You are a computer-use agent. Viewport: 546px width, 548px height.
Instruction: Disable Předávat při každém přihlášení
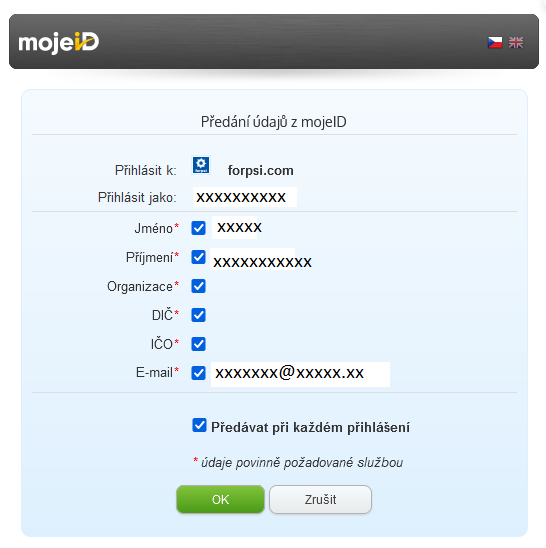199,425
